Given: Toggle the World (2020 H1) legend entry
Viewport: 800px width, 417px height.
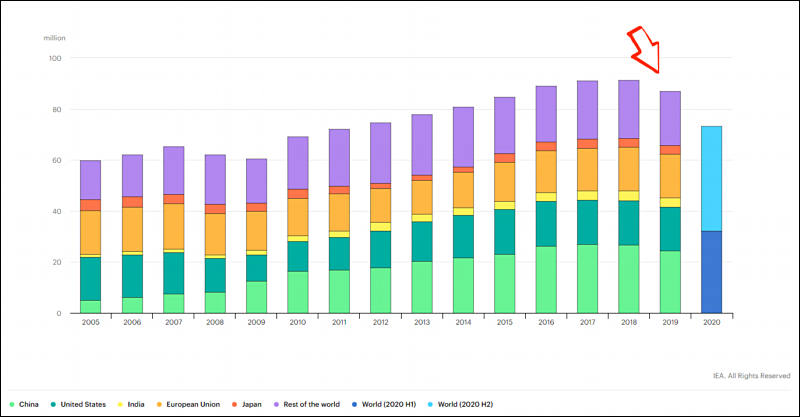Looking at the screenshot, I should point(384,404).
